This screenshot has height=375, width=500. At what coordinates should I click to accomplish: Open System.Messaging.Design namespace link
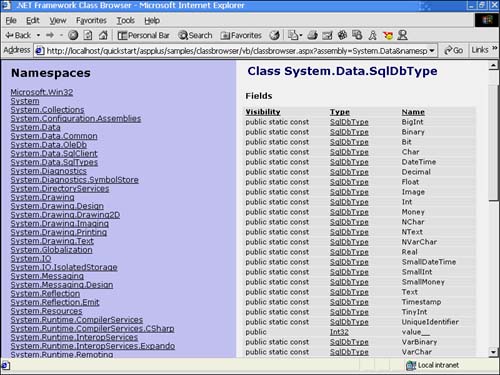62,285
